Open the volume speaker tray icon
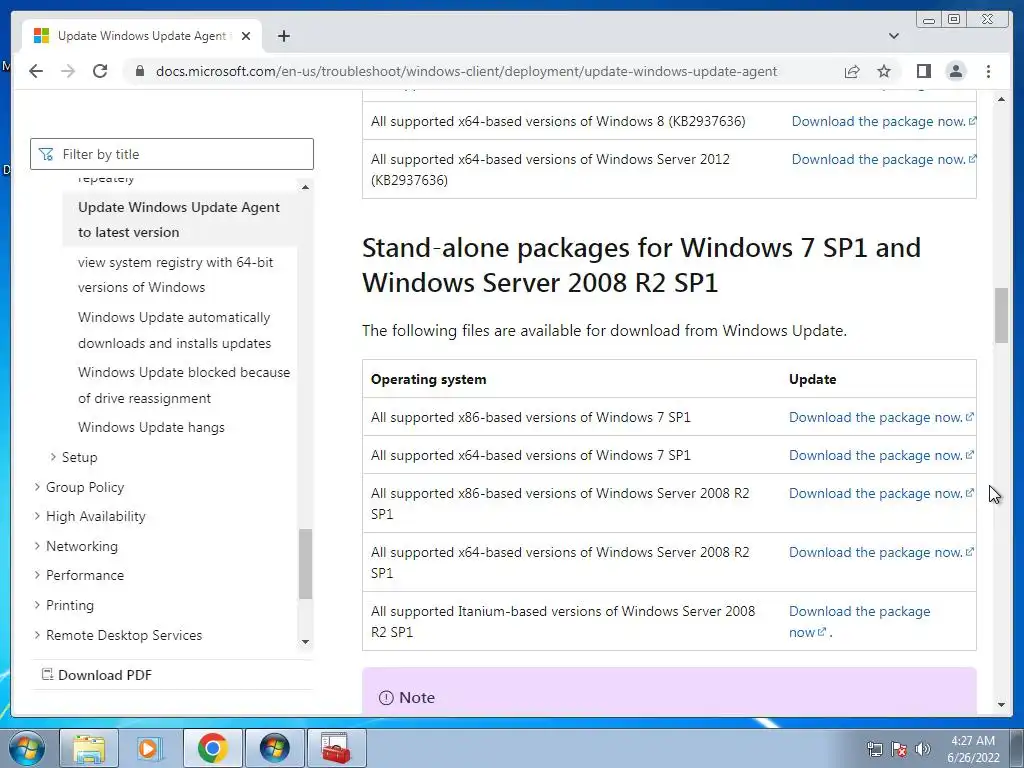The width and height of the screenshot is (1024, 768). 923,749
